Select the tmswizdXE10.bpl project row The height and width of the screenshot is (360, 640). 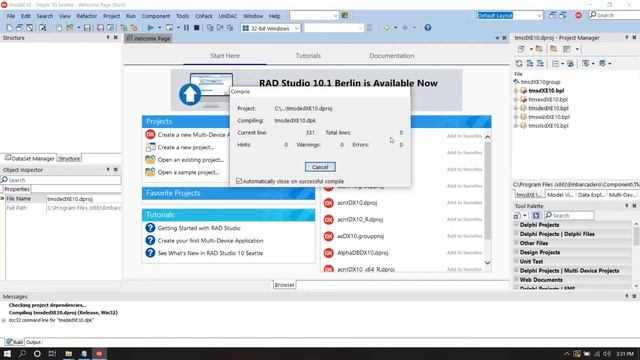pos(549,117)
